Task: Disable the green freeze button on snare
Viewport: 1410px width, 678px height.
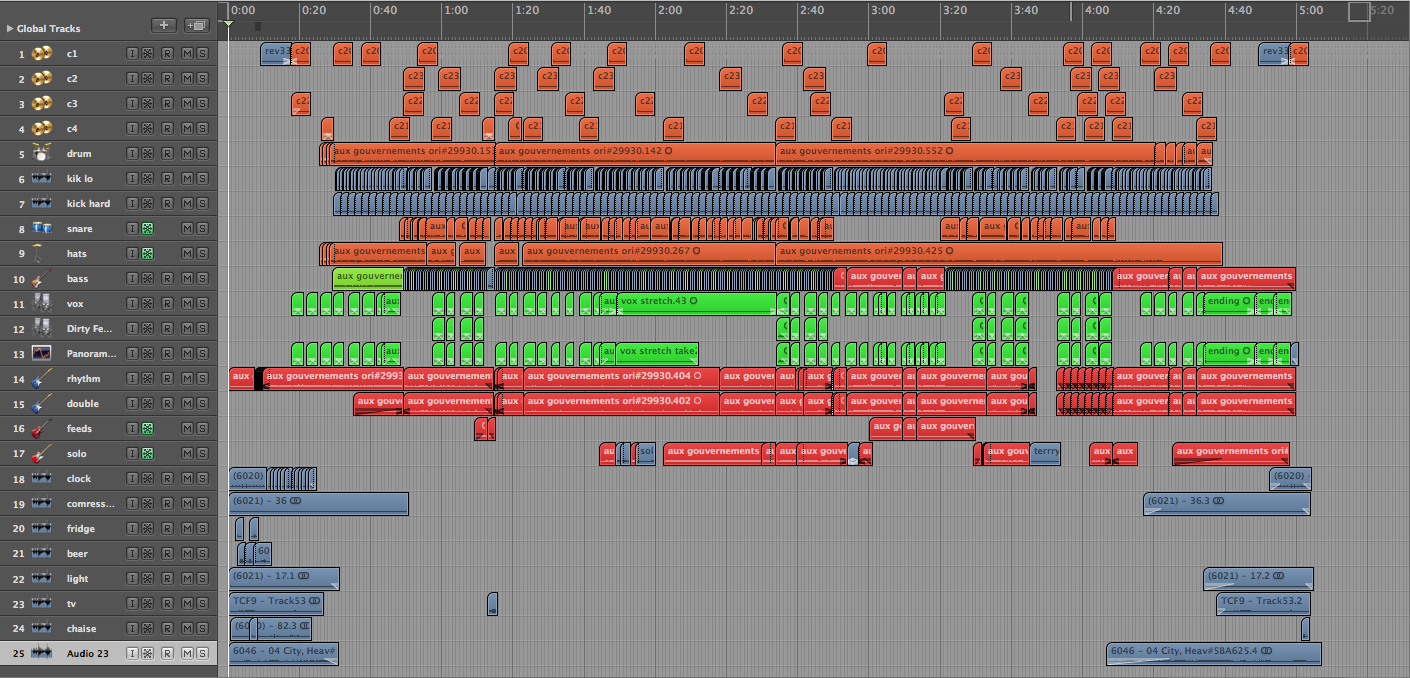Action: click(147, 228)
